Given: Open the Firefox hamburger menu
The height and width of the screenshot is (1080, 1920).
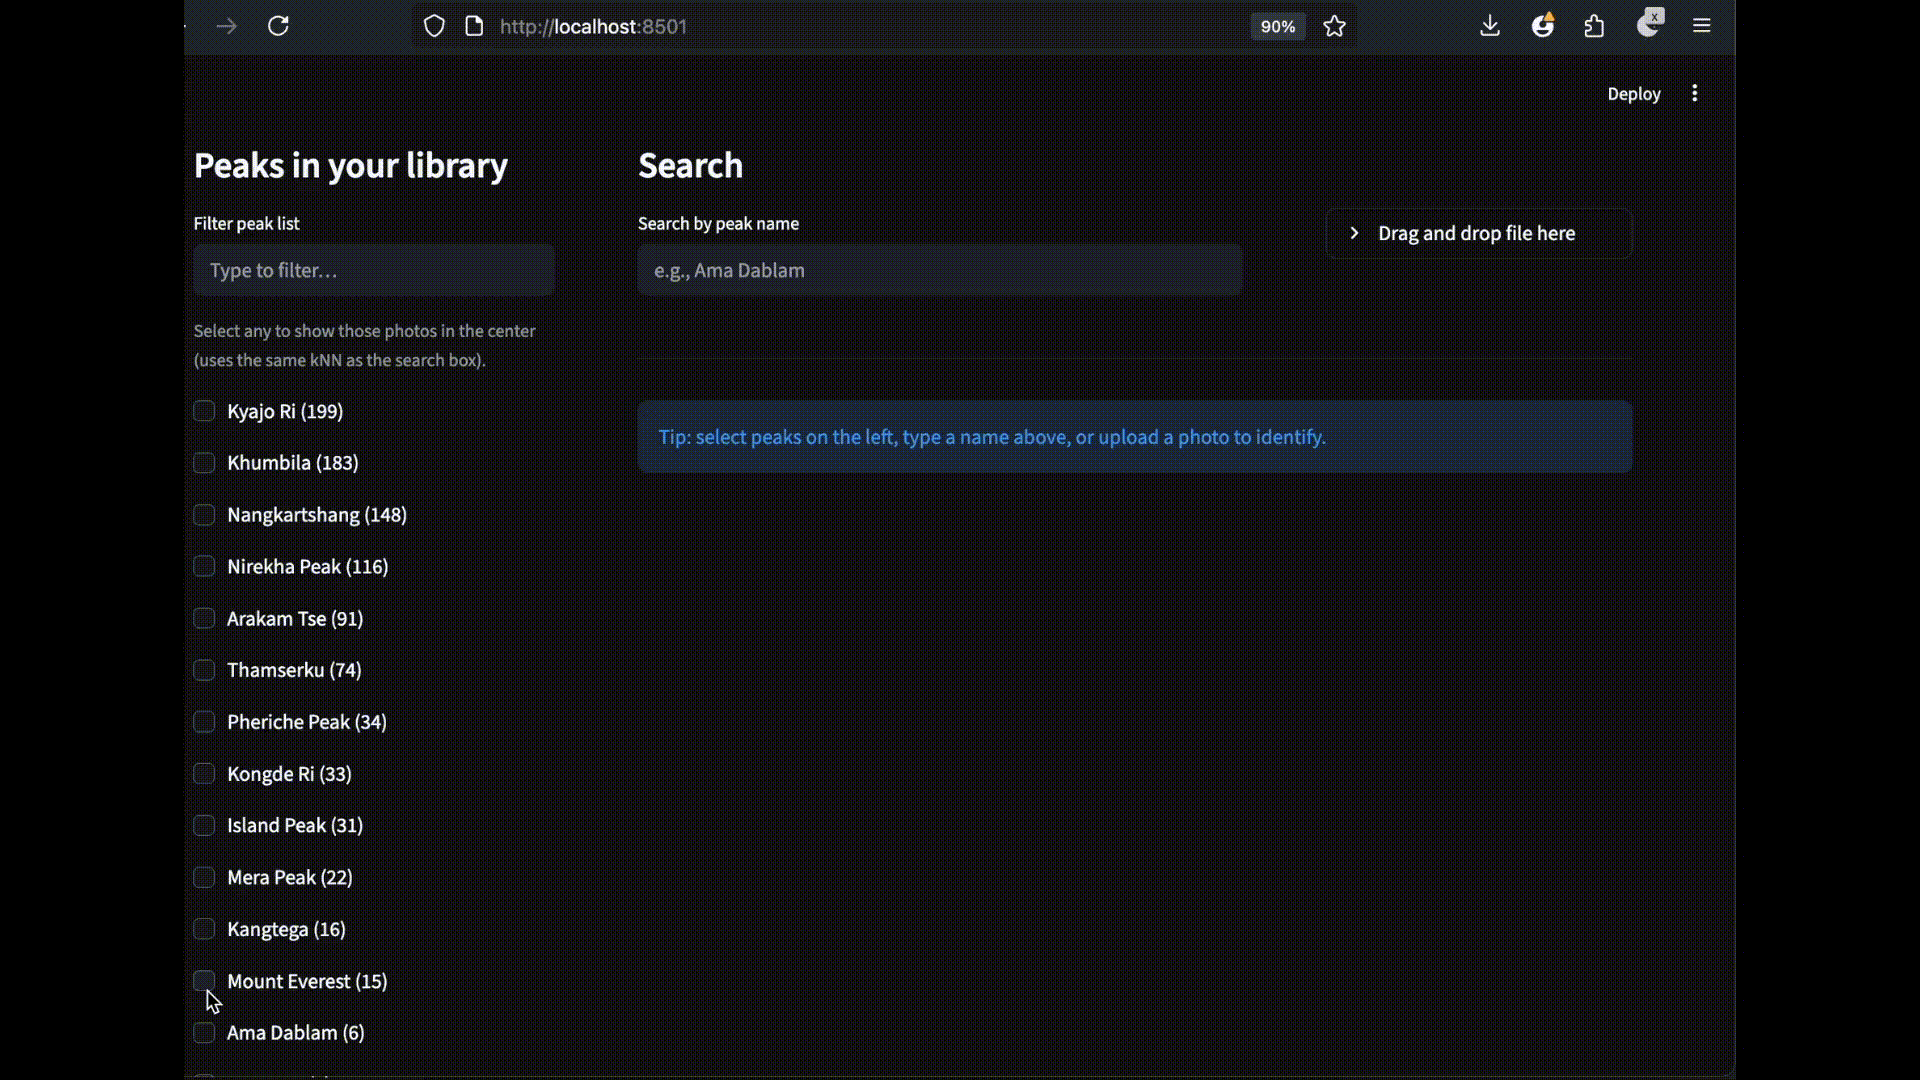Looking at the screenshot, I should point(1702,26).
